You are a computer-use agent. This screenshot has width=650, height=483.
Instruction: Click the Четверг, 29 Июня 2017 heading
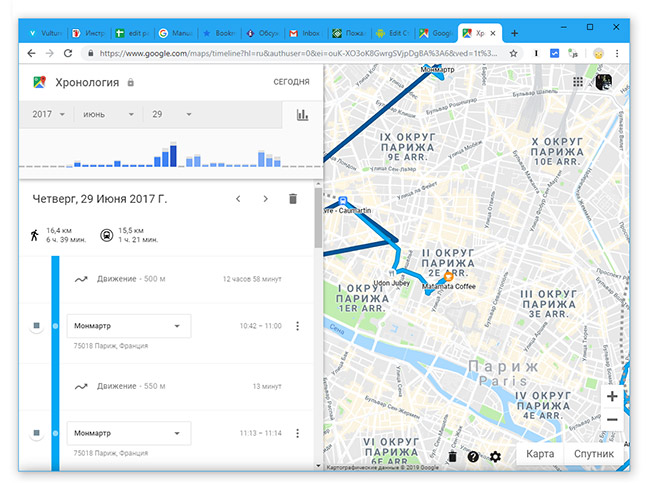(x=100, y=199)
